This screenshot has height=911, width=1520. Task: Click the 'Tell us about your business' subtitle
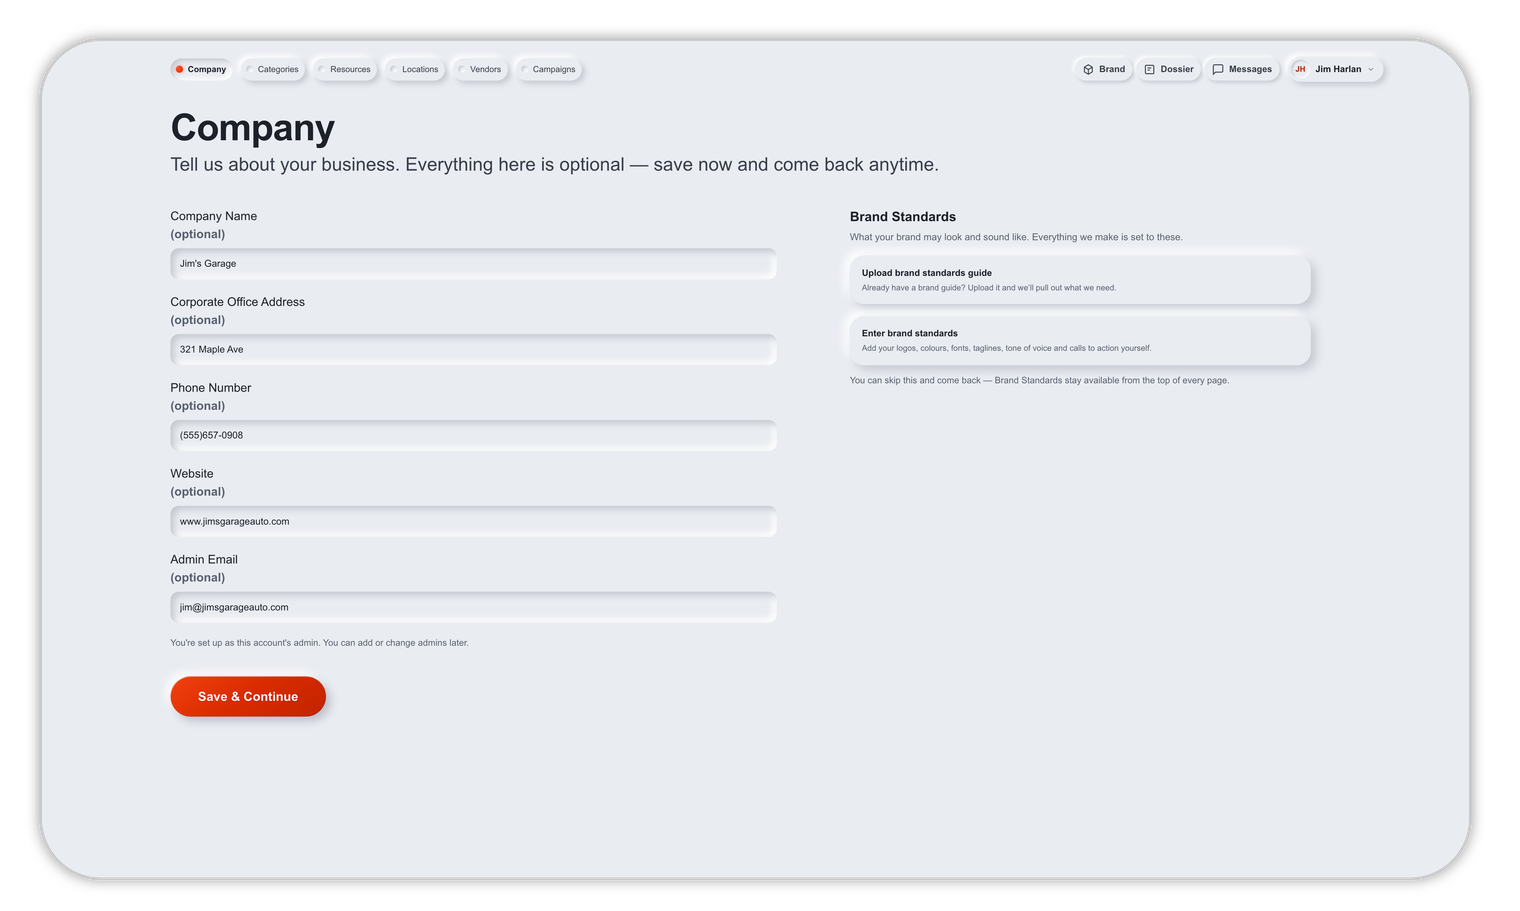pyautogui.click(x=554, y=165)
